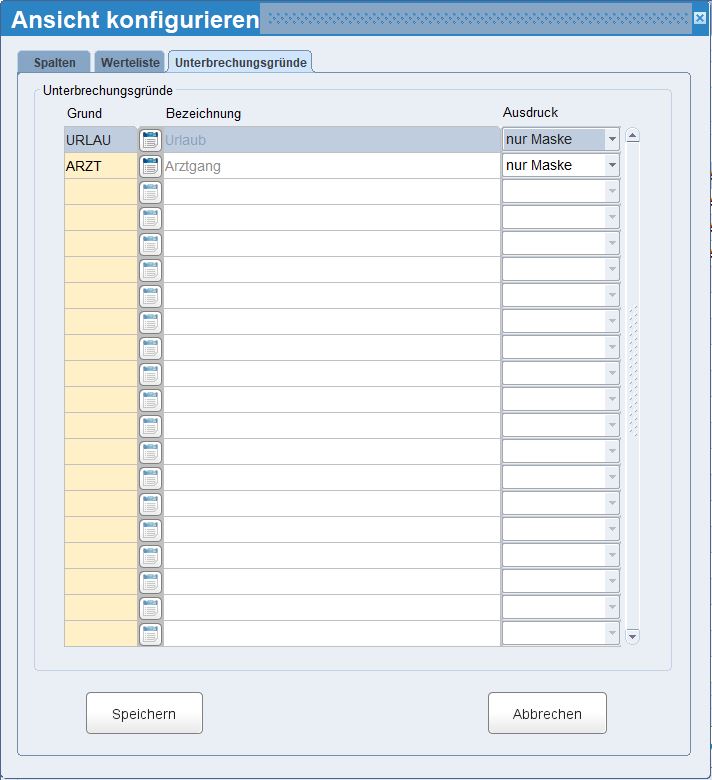This screenshot has height=780, width=712.
Task: Close the Ansicht konfigurieren dialog
Action: [699, 18]
